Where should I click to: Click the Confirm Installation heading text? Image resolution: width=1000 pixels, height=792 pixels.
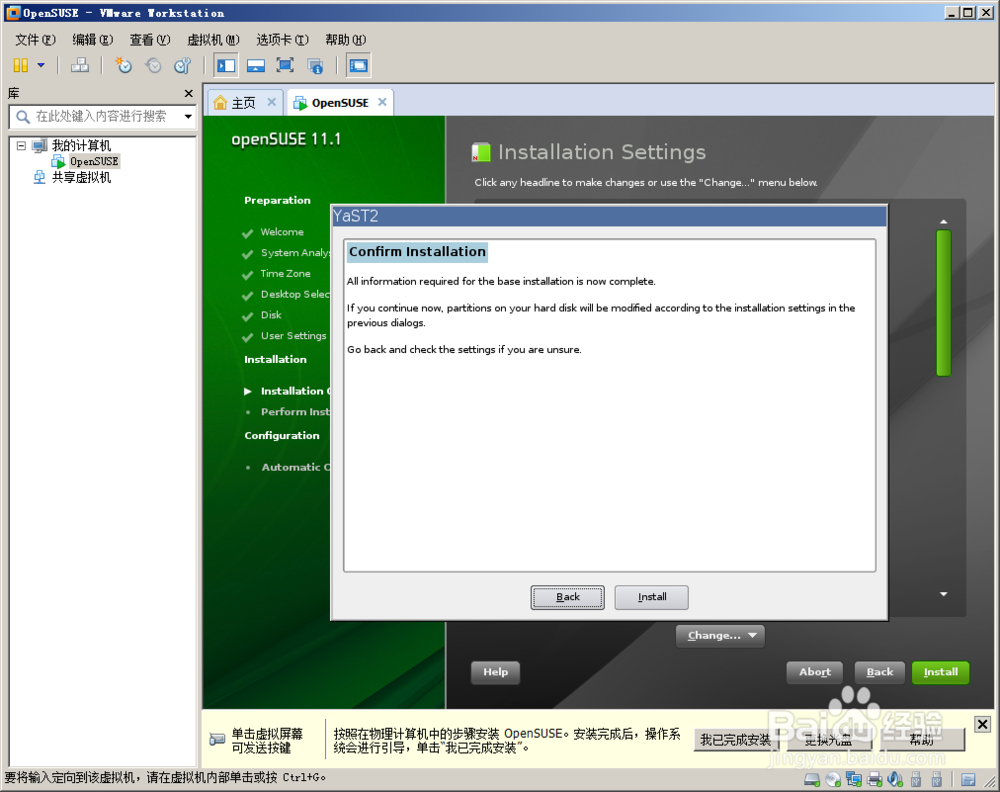pos(417,252)
